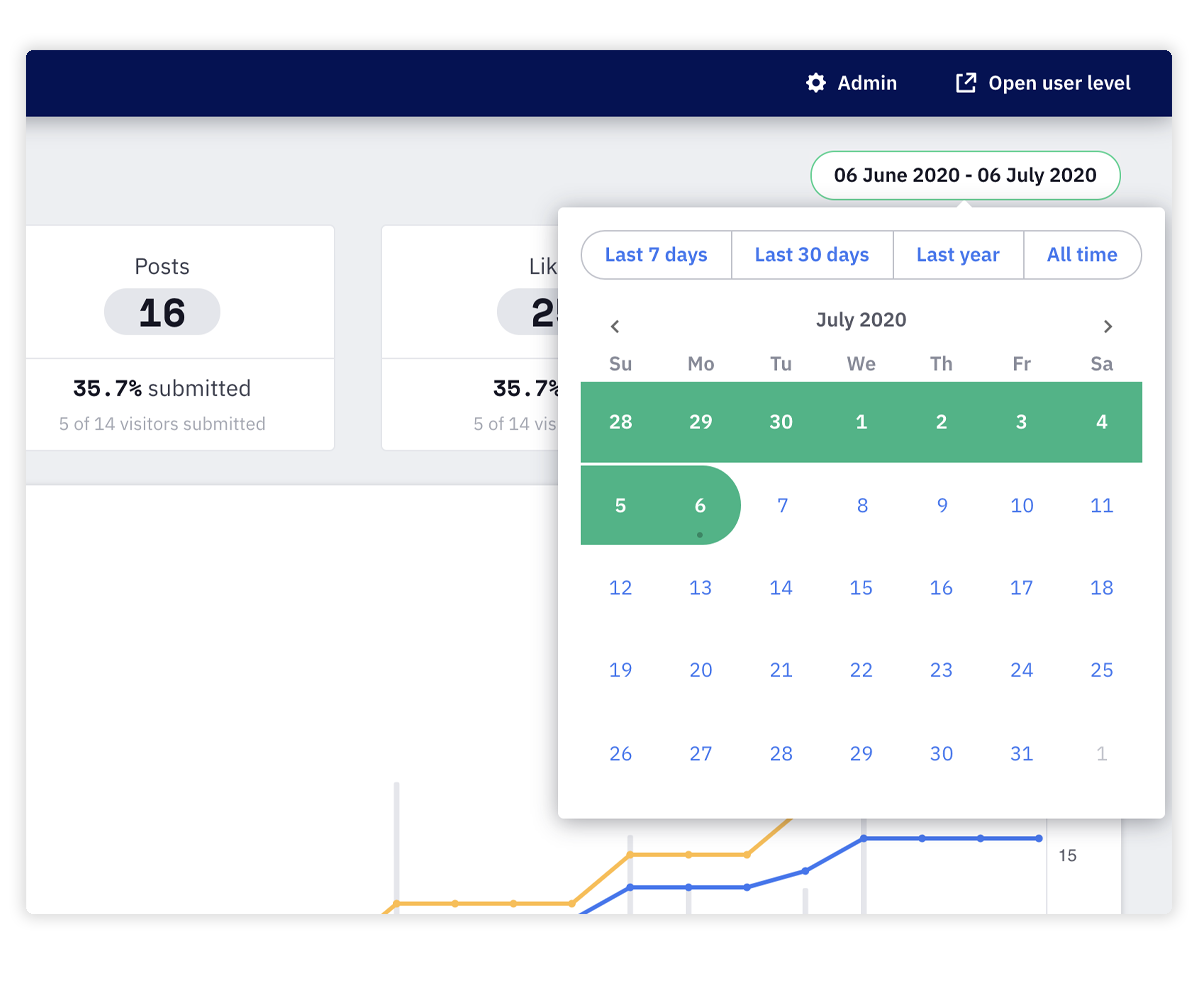
Task: Pick July 24 in the calendar
Action: coord(1021,670)
